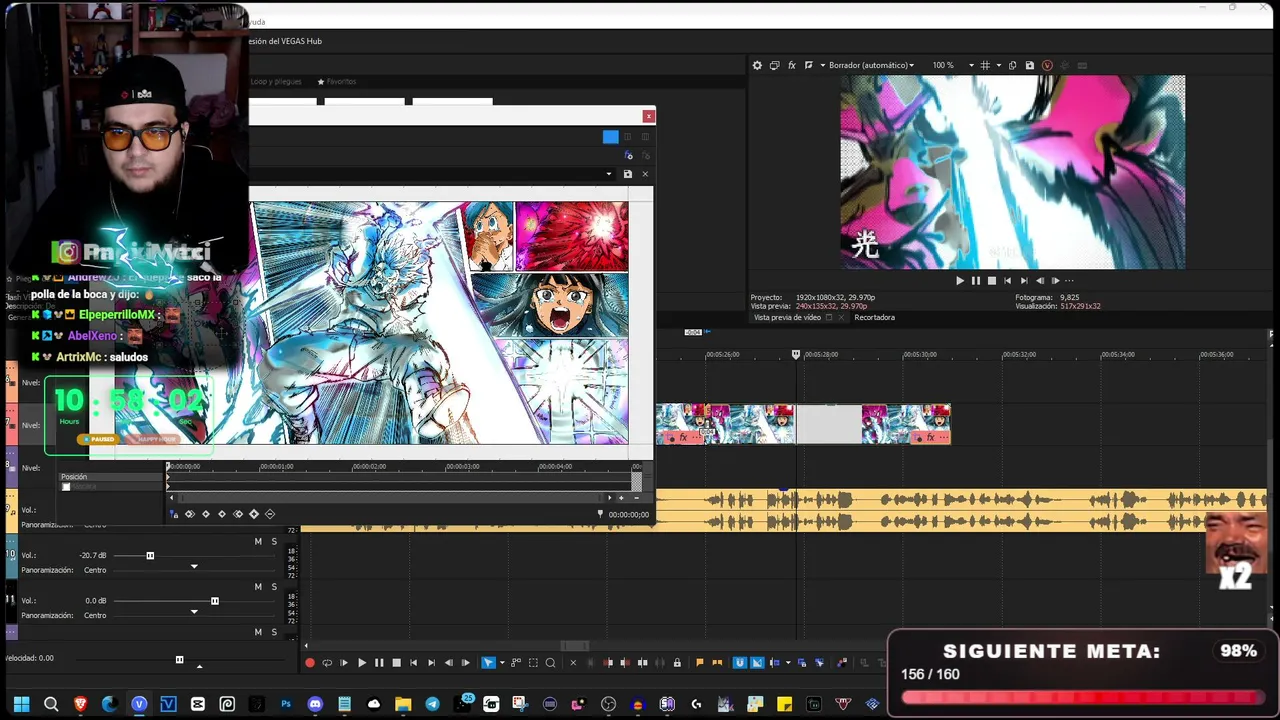The image size is (1280, 720).
Task: Switch to Vista previa de vídeo tab
Action: [x=787, y=317]
